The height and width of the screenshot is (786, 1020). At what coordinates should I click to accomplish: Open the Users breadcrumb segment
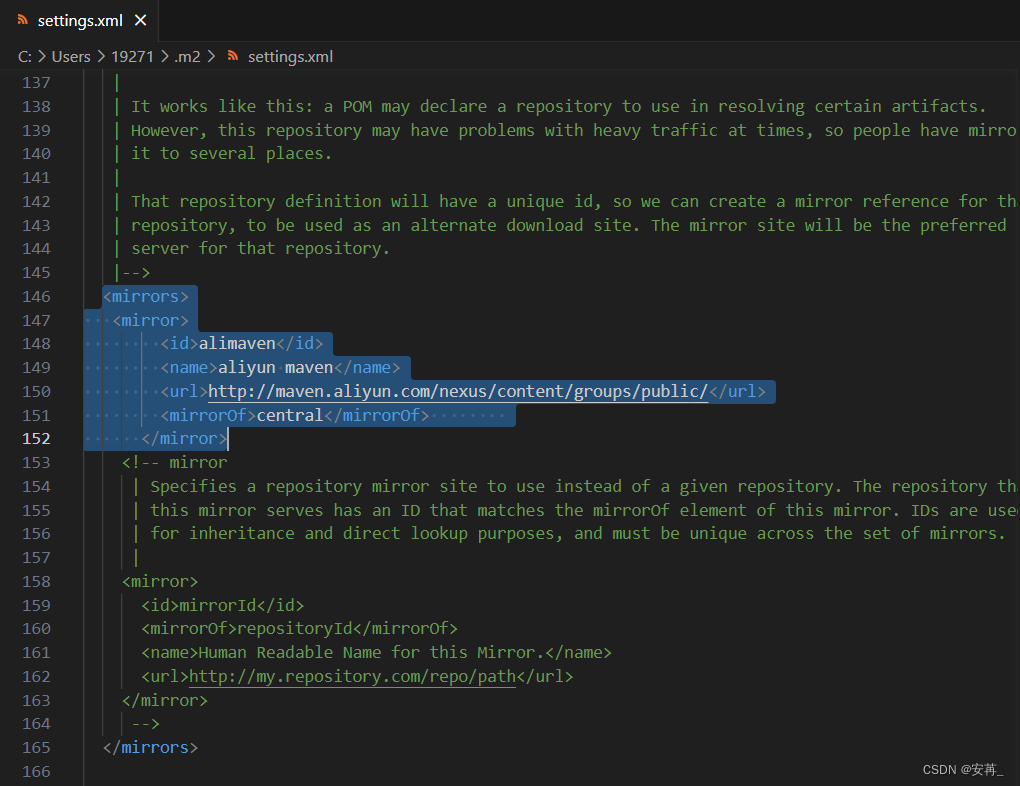pos(71,57)
